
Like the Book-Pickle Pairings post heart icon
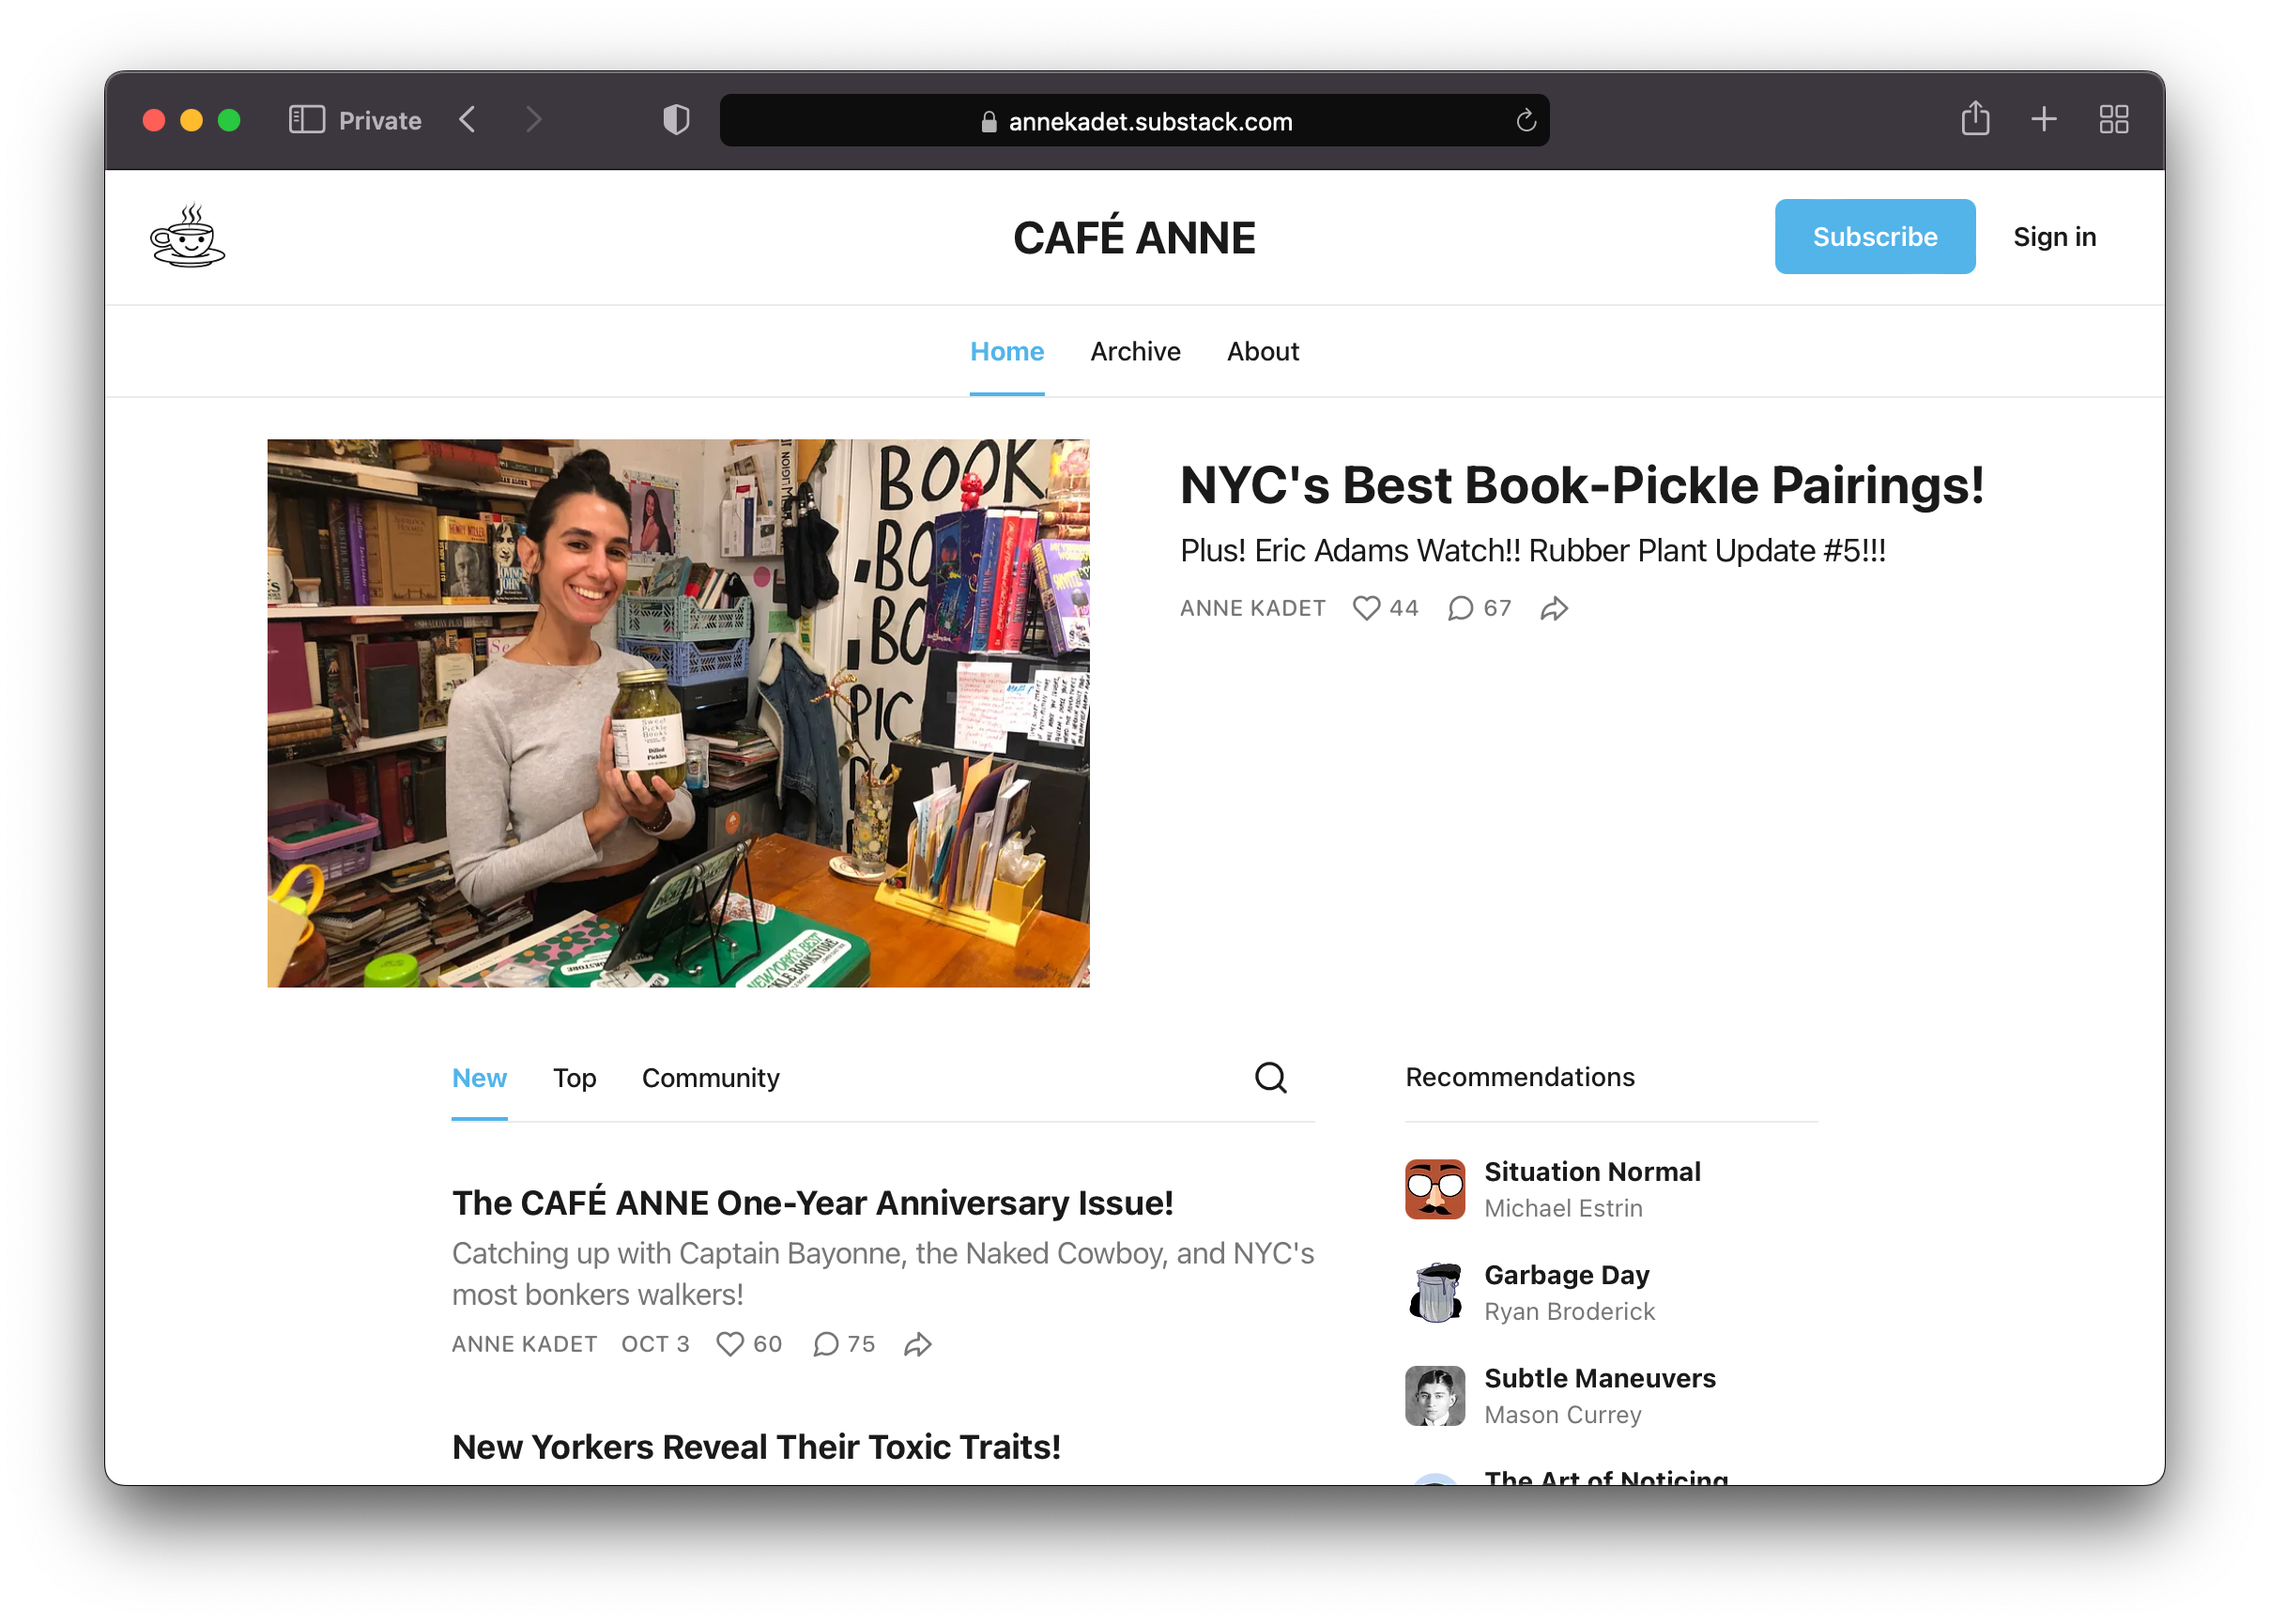point(1366,608)
